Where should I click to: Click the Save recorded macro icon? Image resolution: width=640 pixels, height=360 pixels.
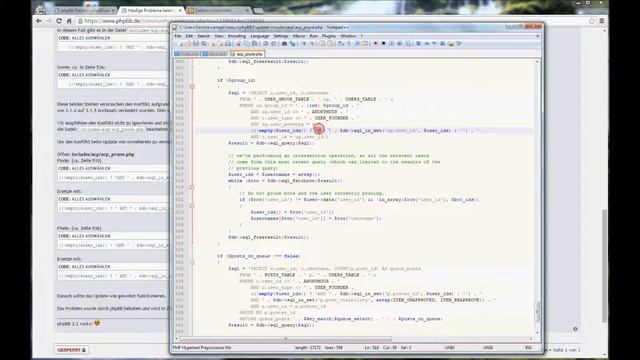(x=409, y=43)
